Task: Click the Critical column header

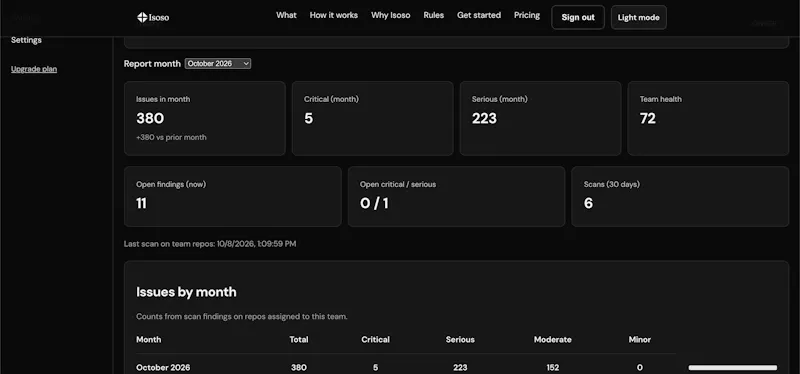Action: click(x=376, y=339)
